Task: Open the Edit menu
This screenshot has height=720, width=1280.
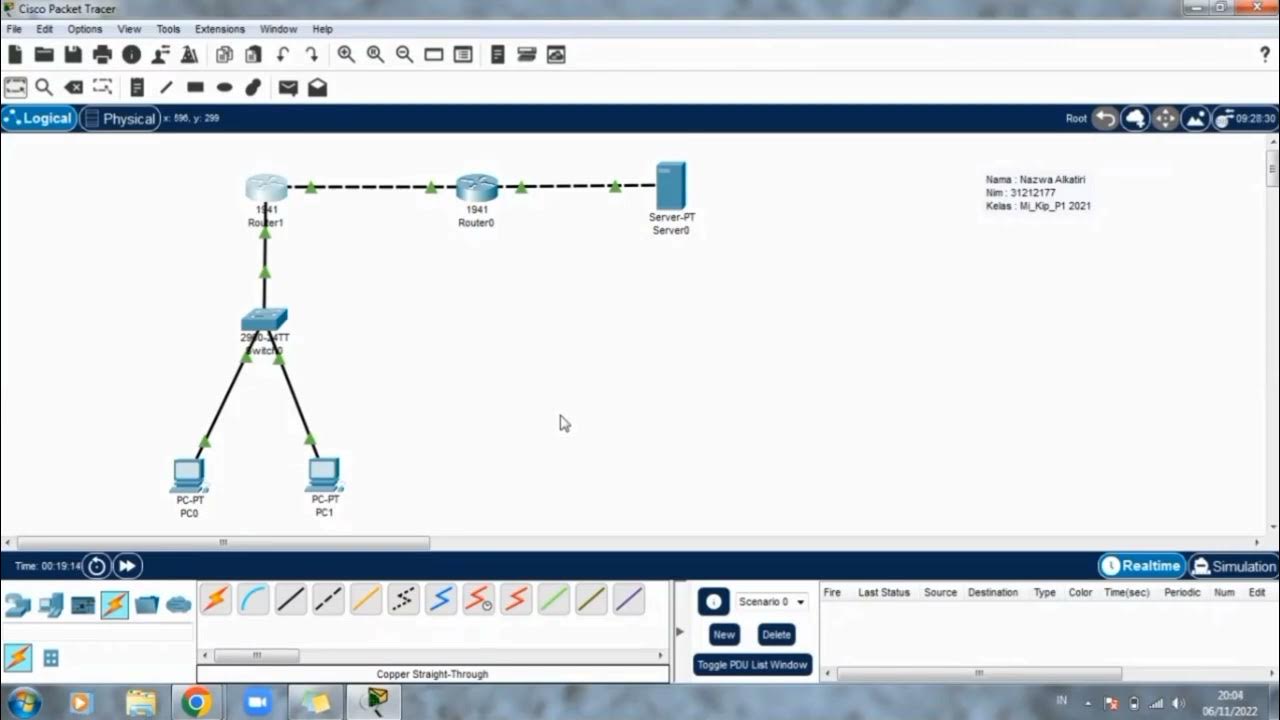Action: 45,29
